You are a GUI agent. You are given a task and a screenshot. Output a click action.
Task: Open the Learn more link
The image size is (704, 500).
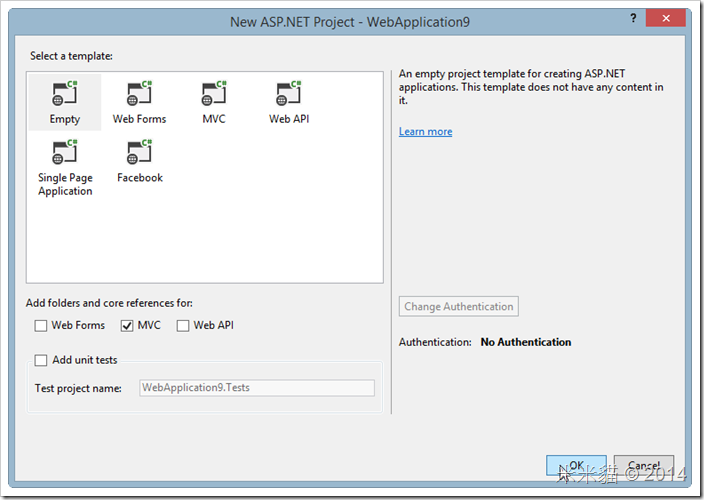[x=425, y=132]
